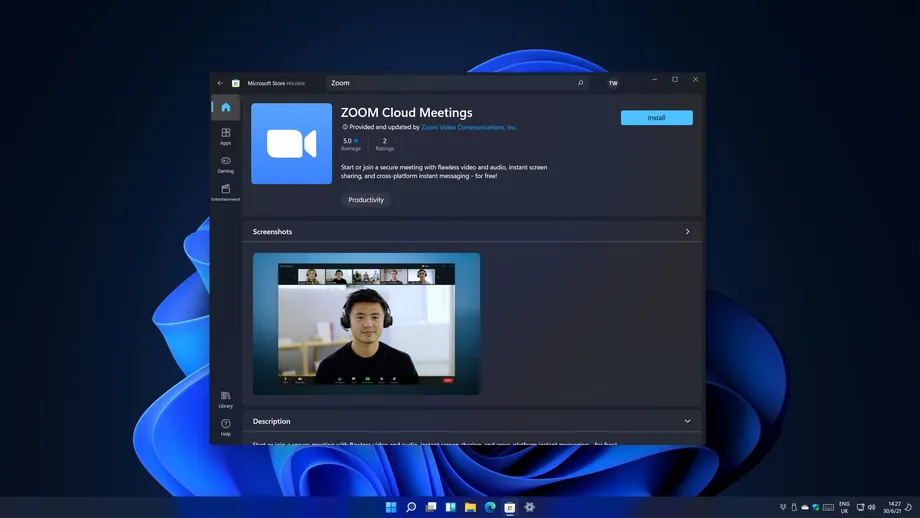Click the ZOOM app logo tile
Screen dimensions: 920x518
[x=291, y=144]
